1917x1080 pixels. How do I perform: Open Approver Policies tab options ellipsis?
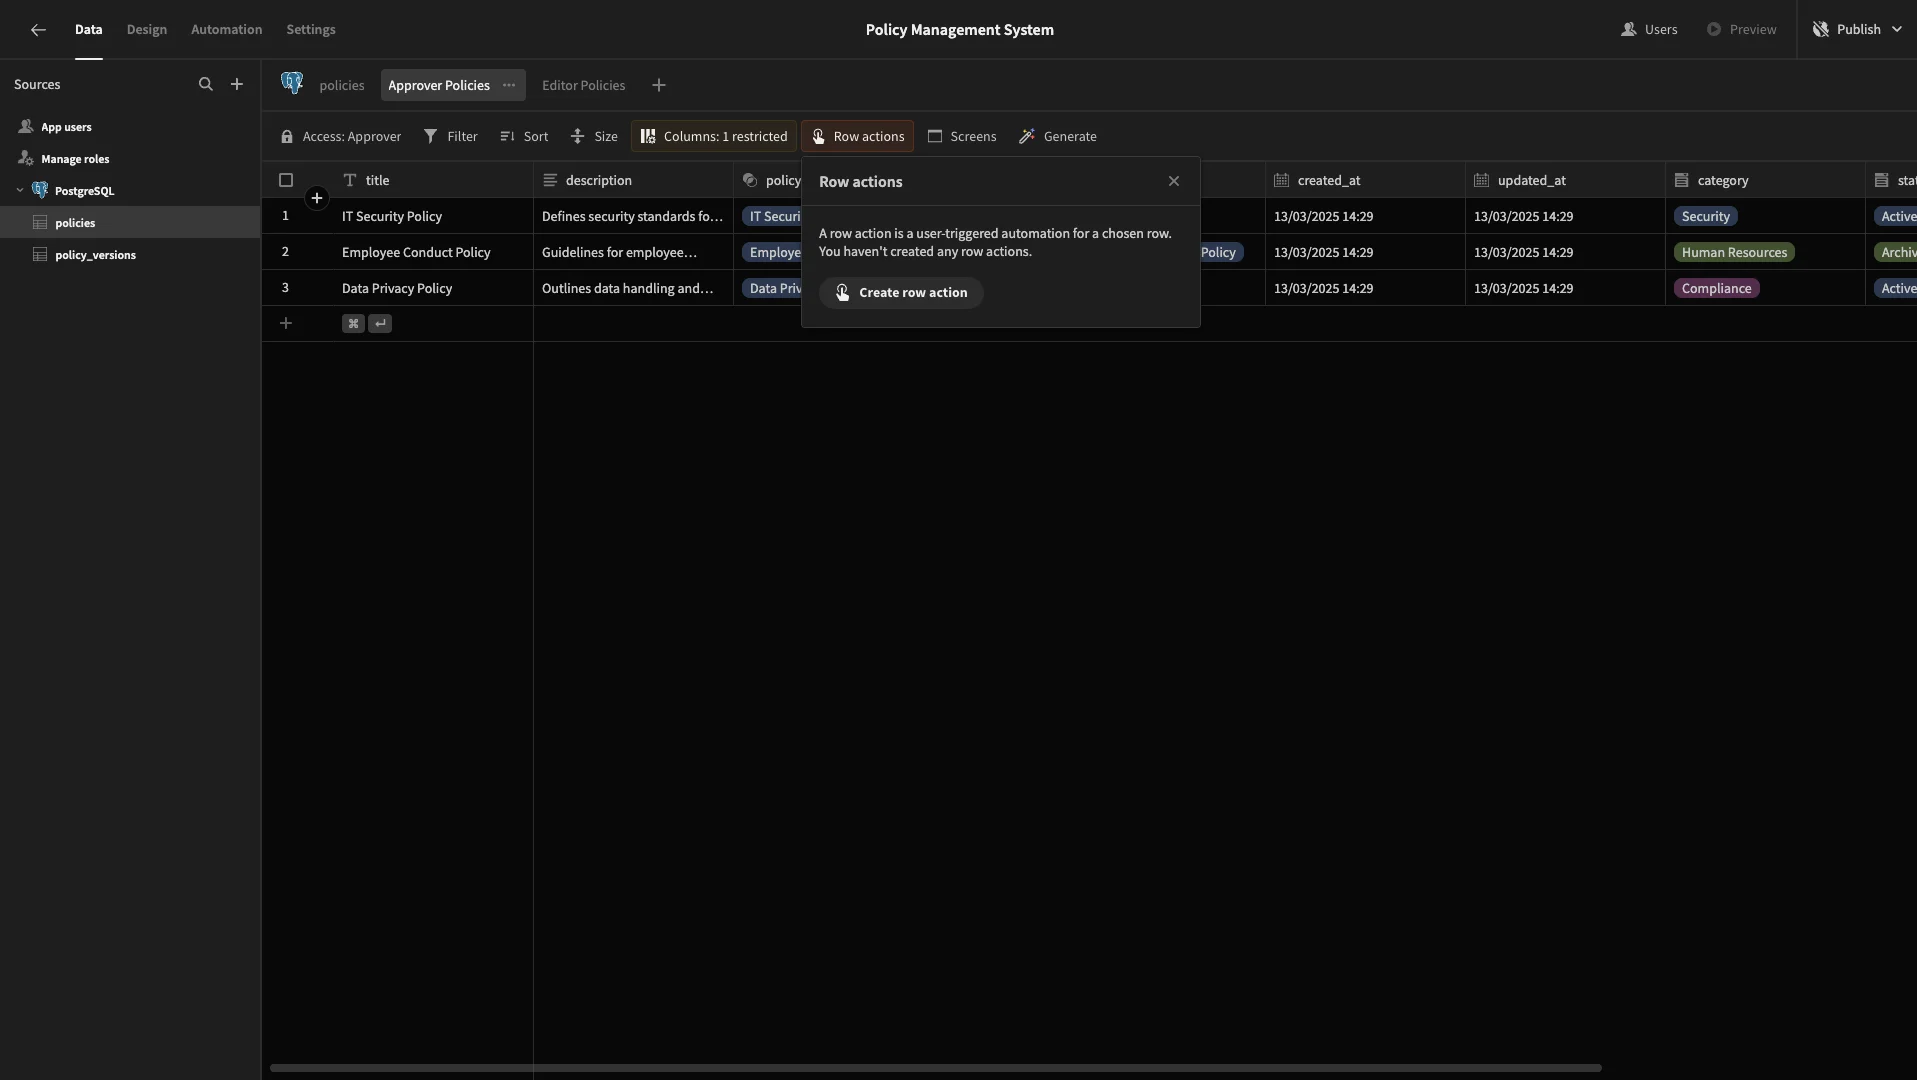pos(509,86)
